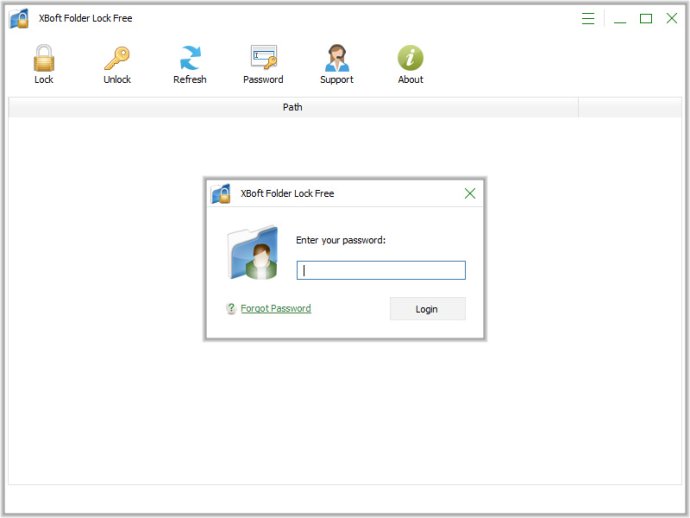Close the main XBoft Folder Lock window
Screen dimensions: 690x518
[672, 18]
